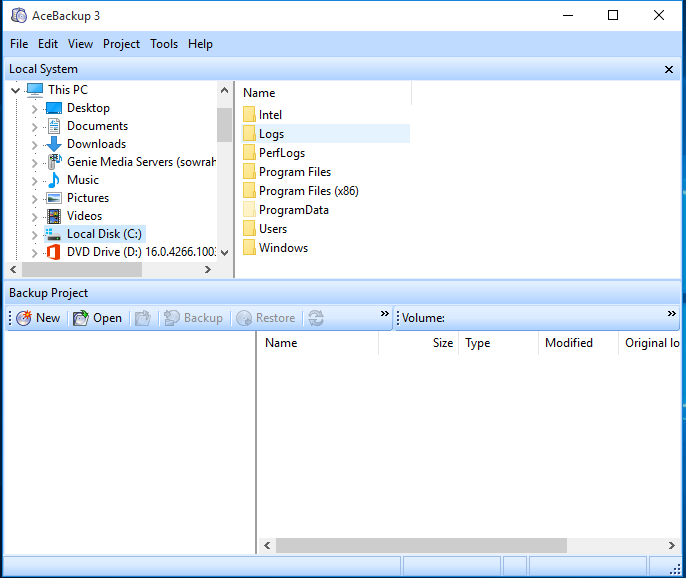Click the tree vertical scrollbar thumb
This screenshot has height=578, width=686.
pyautogui.click(x=224, y=125)
